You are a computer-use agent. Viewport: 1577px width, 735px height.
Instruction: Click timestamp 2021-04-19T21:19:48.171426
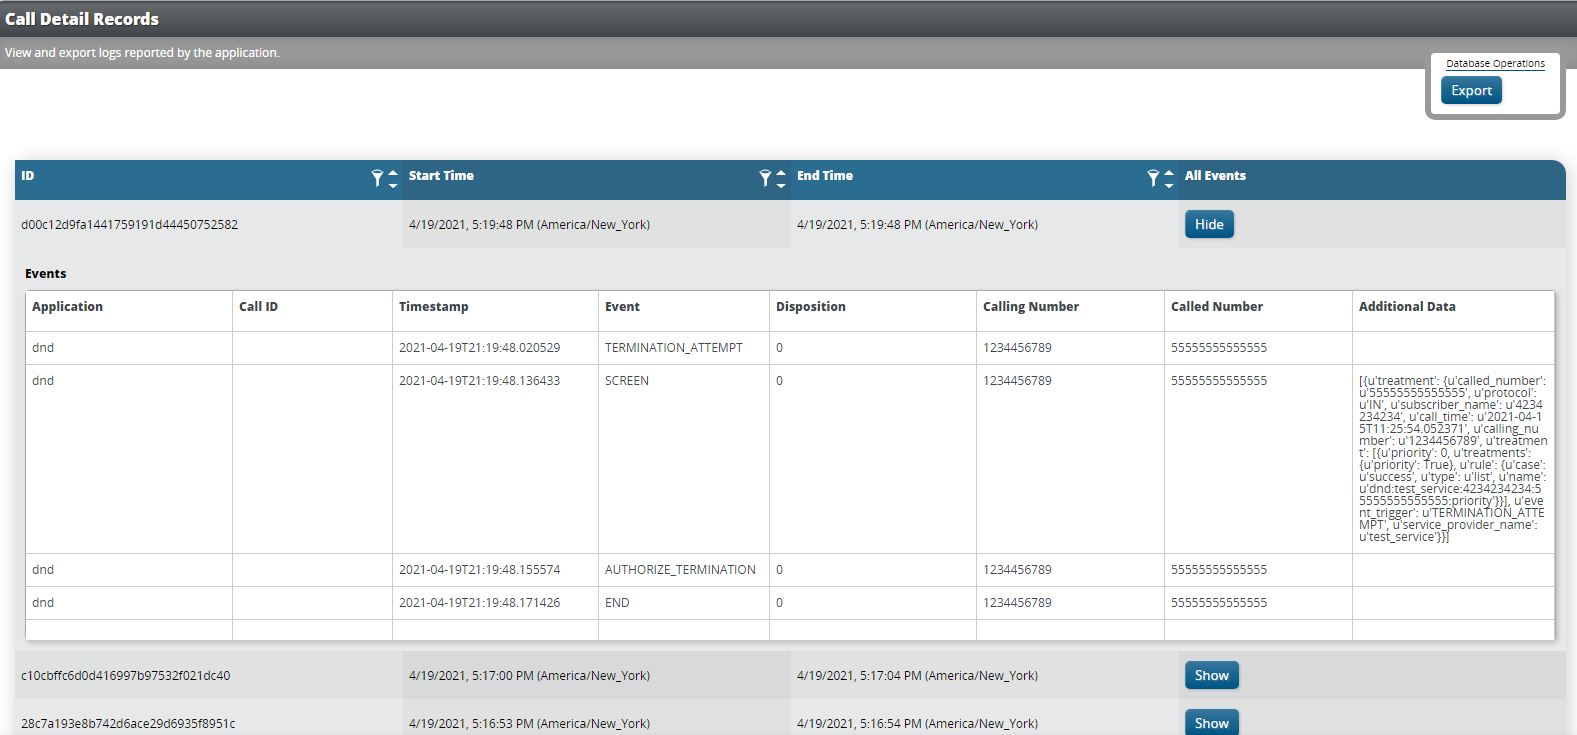click(x=479, y=602)
